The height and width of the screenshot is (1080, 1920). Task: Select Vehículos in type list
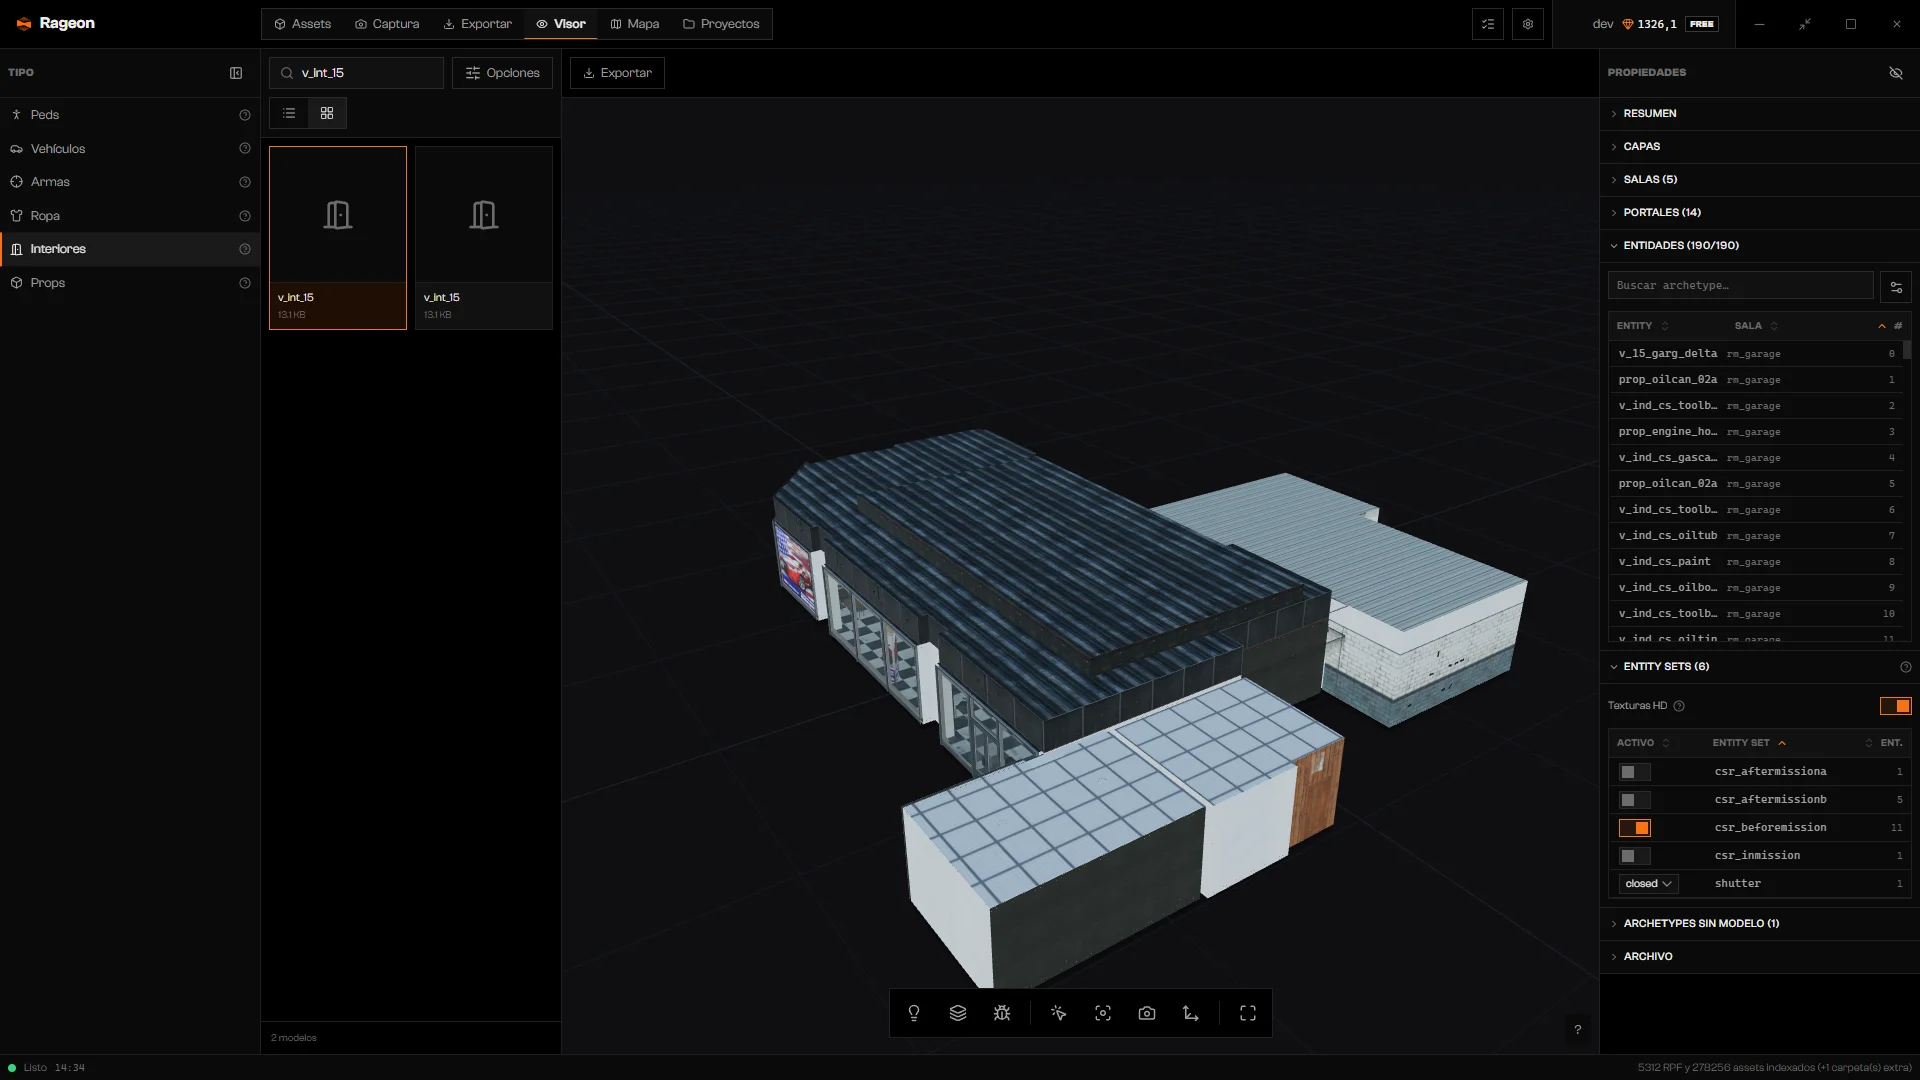130,149
